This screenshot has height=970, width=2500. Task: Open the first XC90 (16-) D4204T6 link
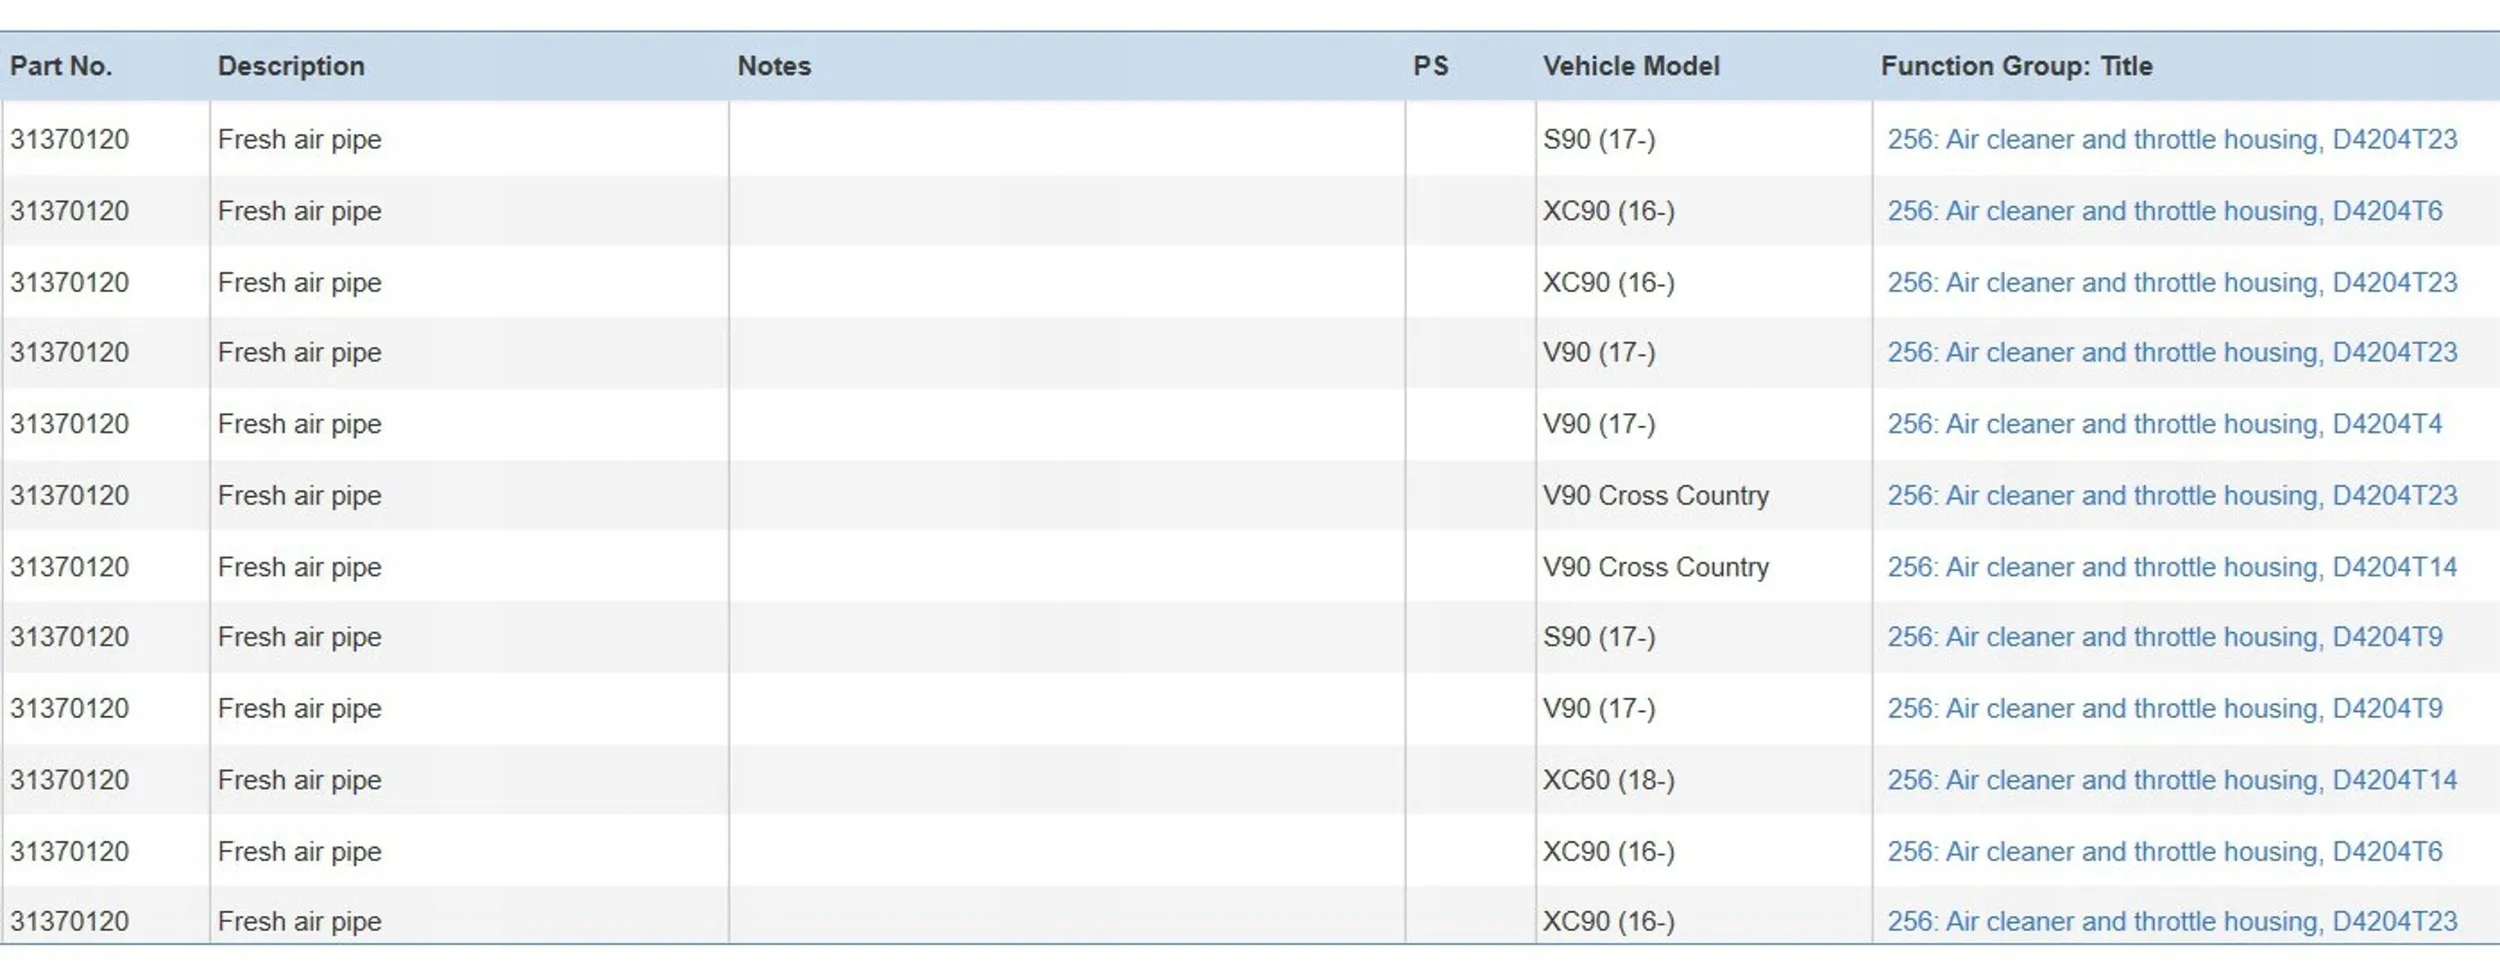coord(2164,211)
